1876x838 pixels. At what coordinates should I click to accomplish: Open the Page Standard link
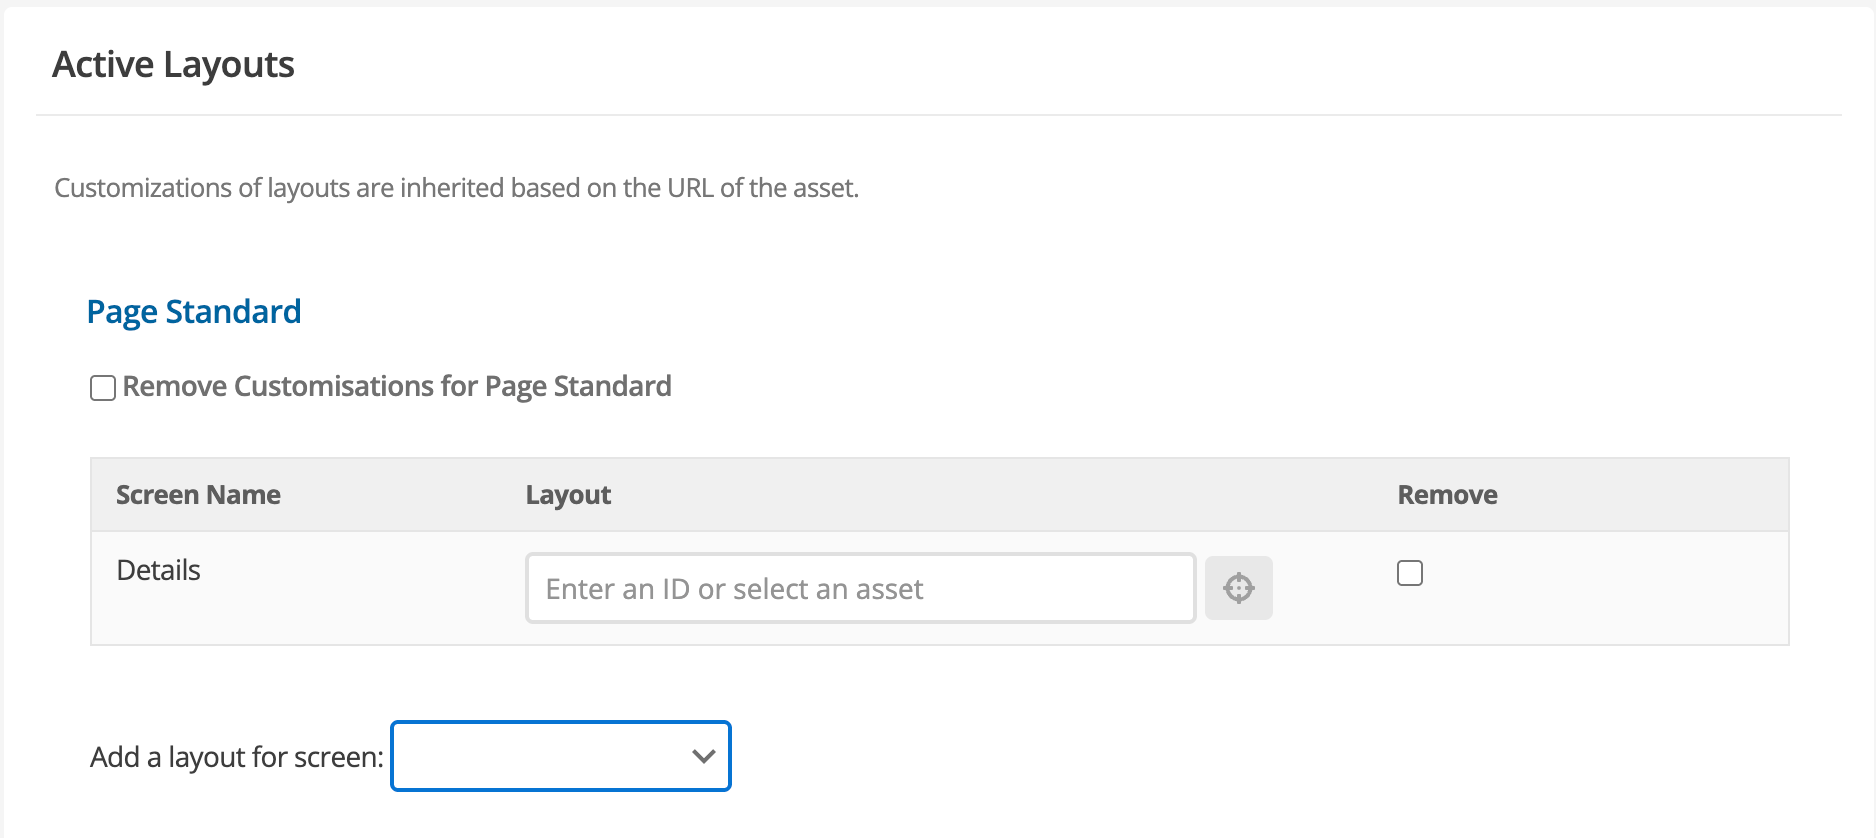pos(194,312)
